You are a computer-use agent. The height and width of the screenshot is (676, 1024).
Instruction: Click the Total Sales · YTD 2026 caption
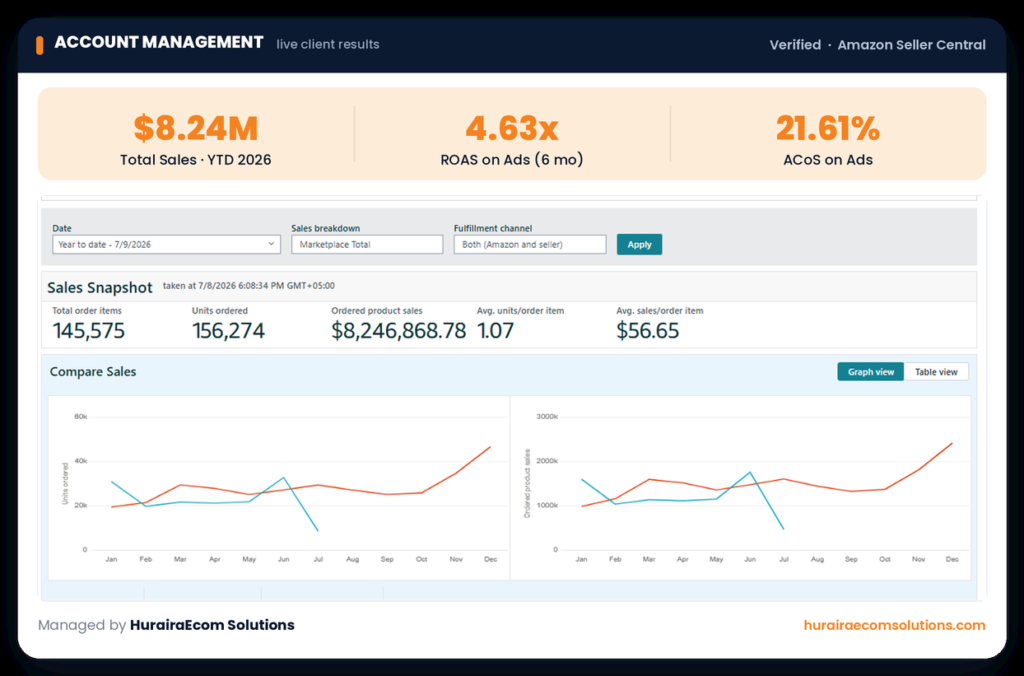pos(196,160)
